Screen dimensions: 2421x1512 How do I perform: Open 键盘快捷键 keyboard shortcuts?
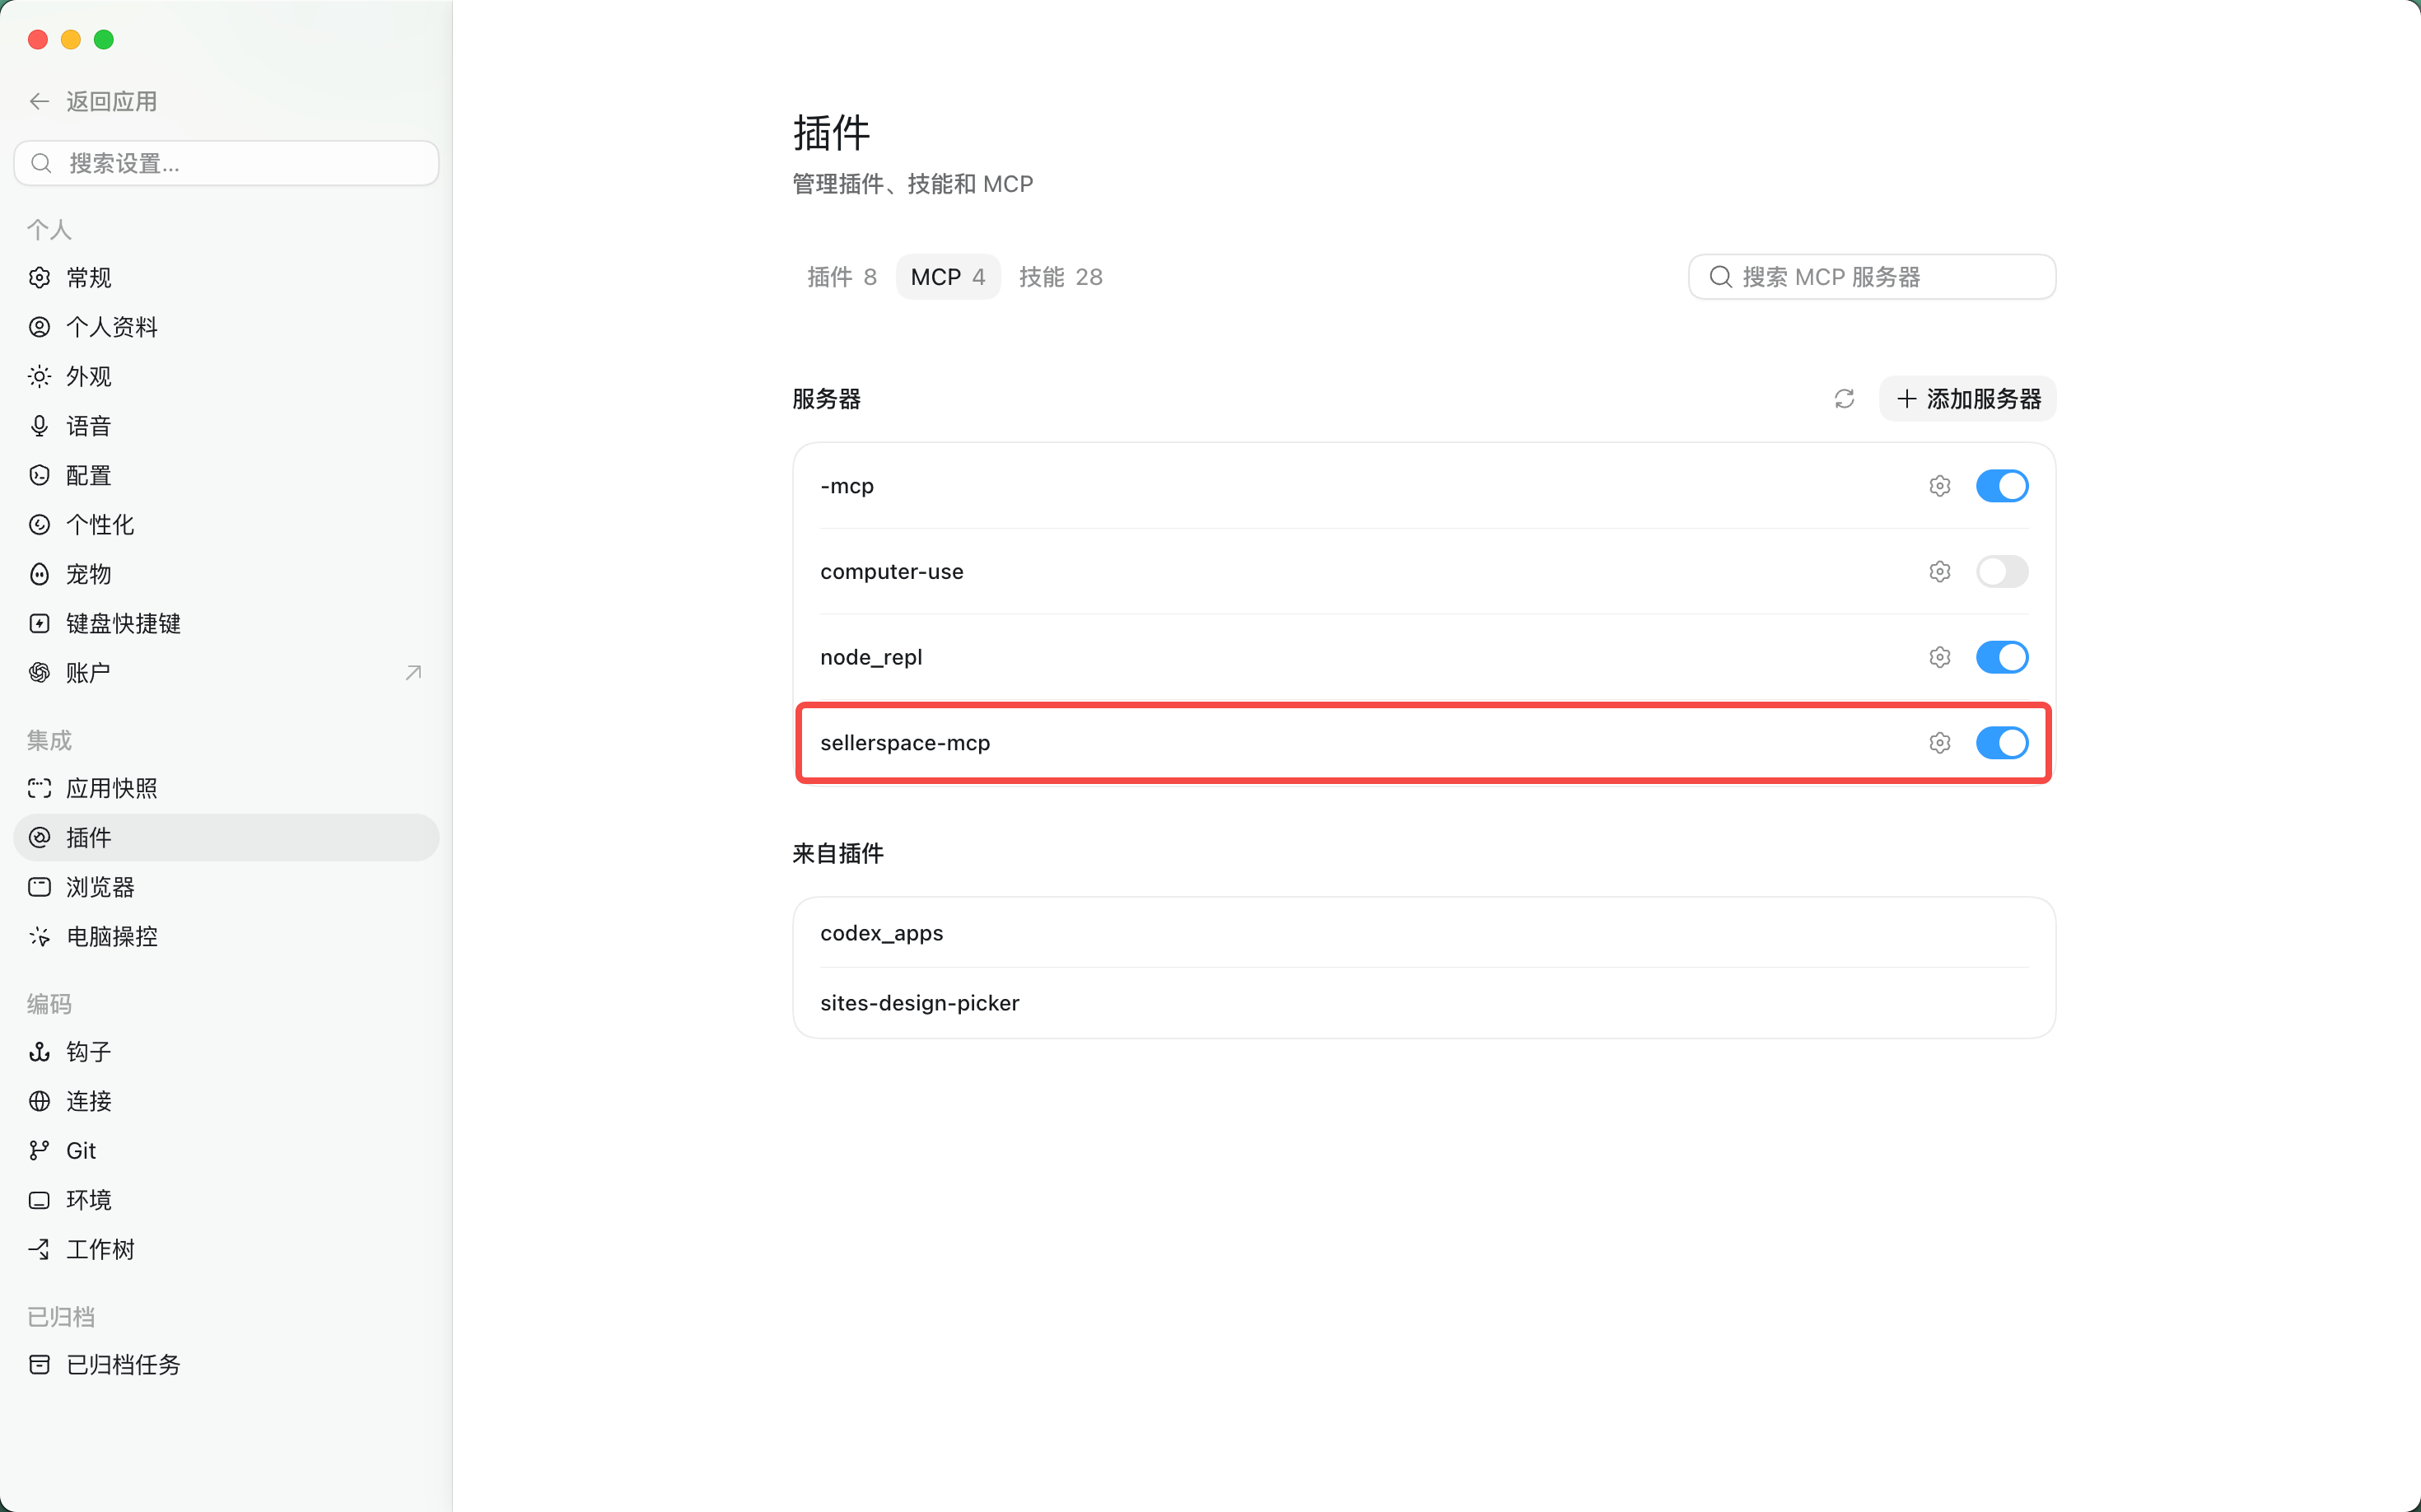[226, 623]
